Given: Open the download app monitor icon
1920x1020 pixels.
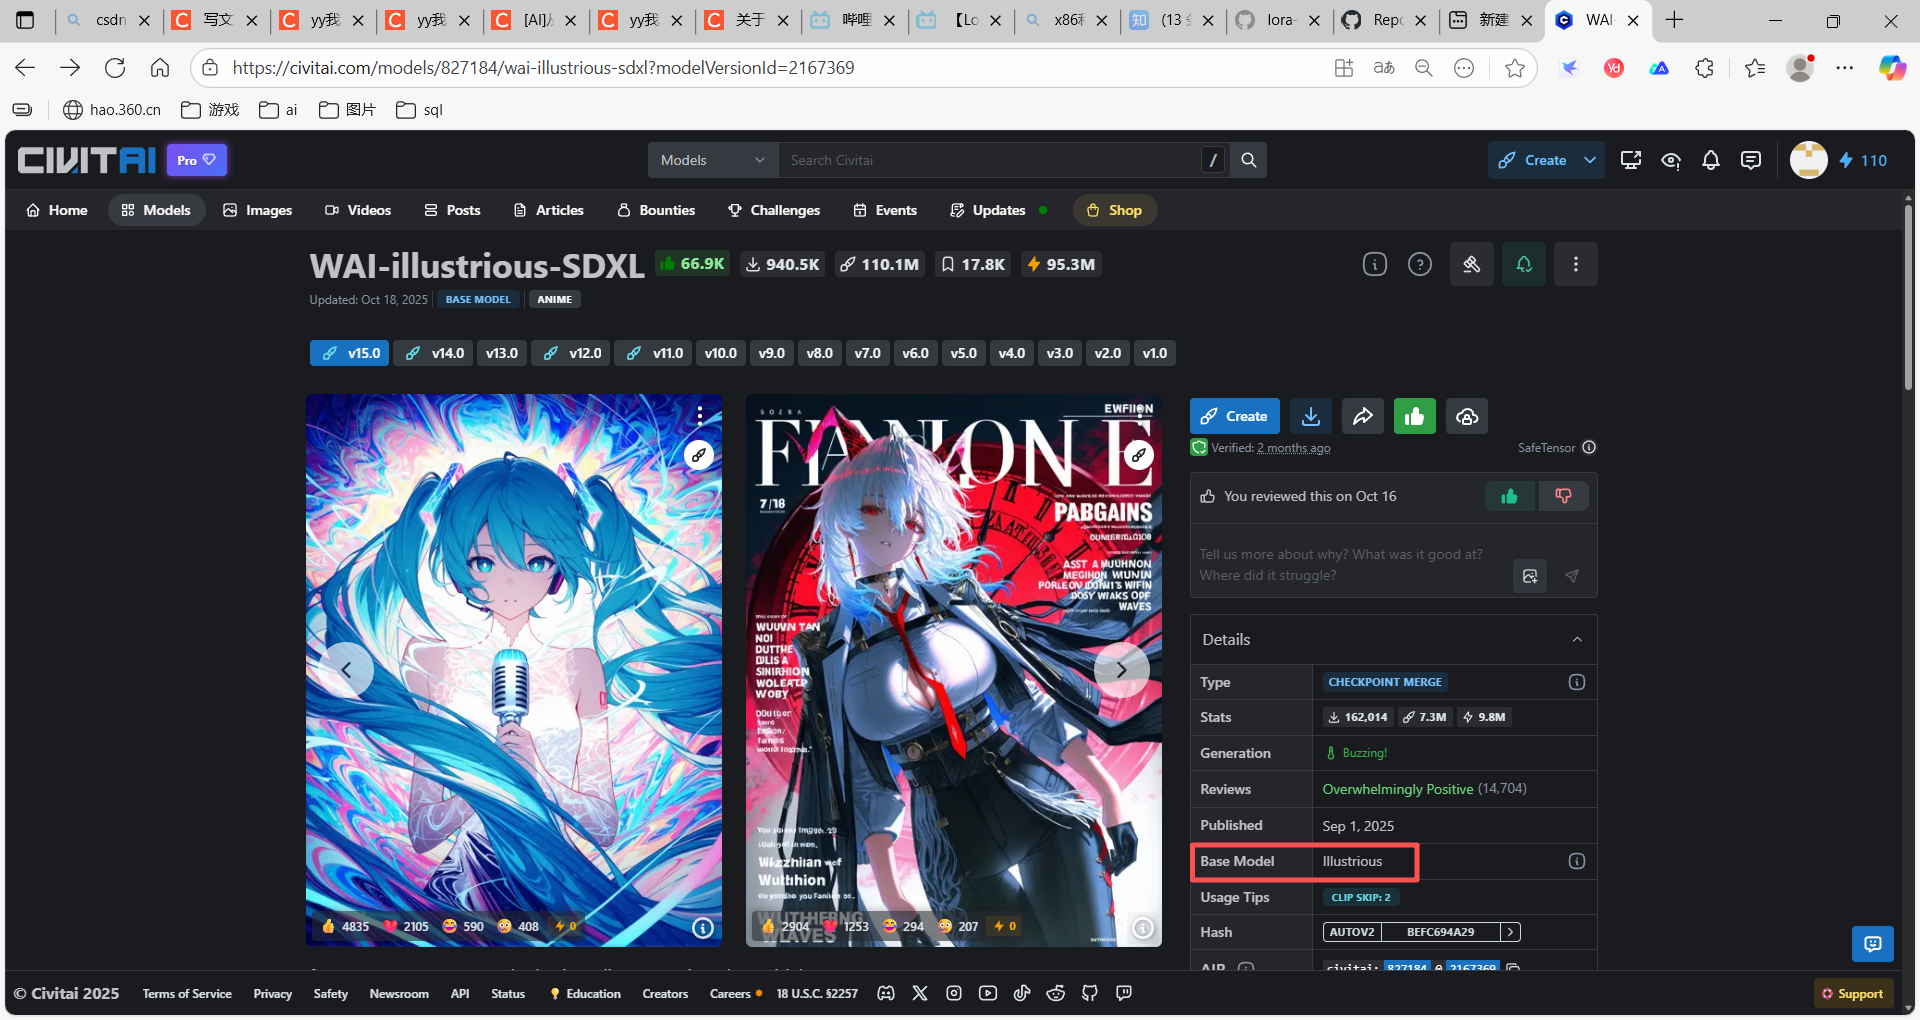Looking at the screenshot, I should pos(1631,160).
